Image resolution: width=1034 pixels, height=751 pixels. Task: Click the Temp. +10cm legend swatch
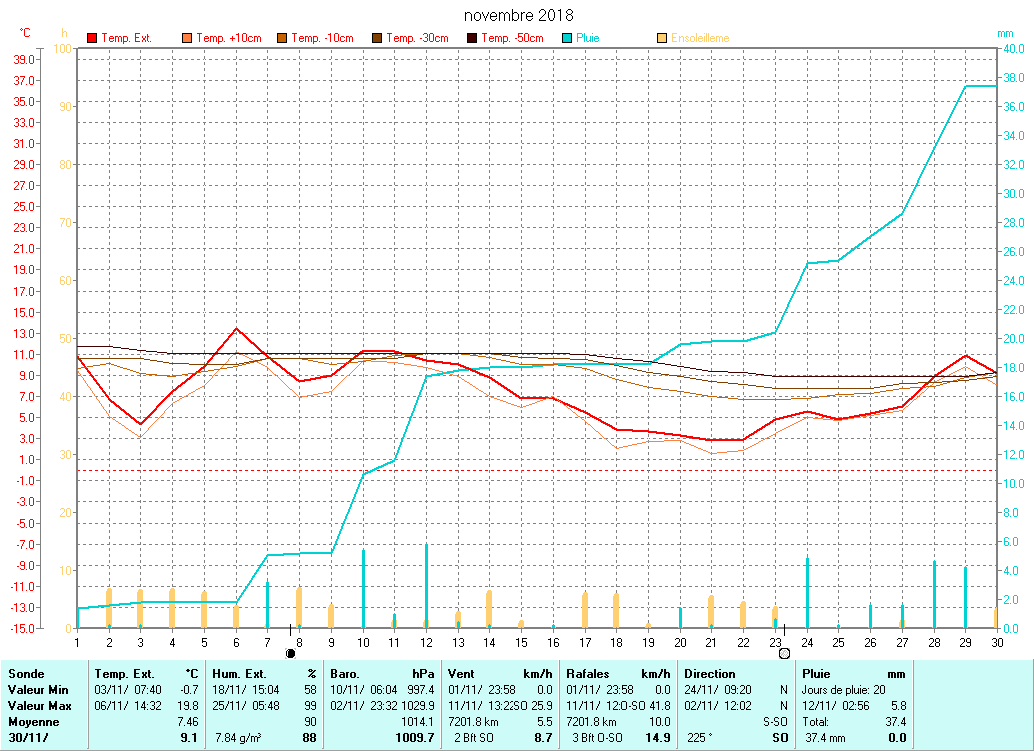(x=187, y=38)
